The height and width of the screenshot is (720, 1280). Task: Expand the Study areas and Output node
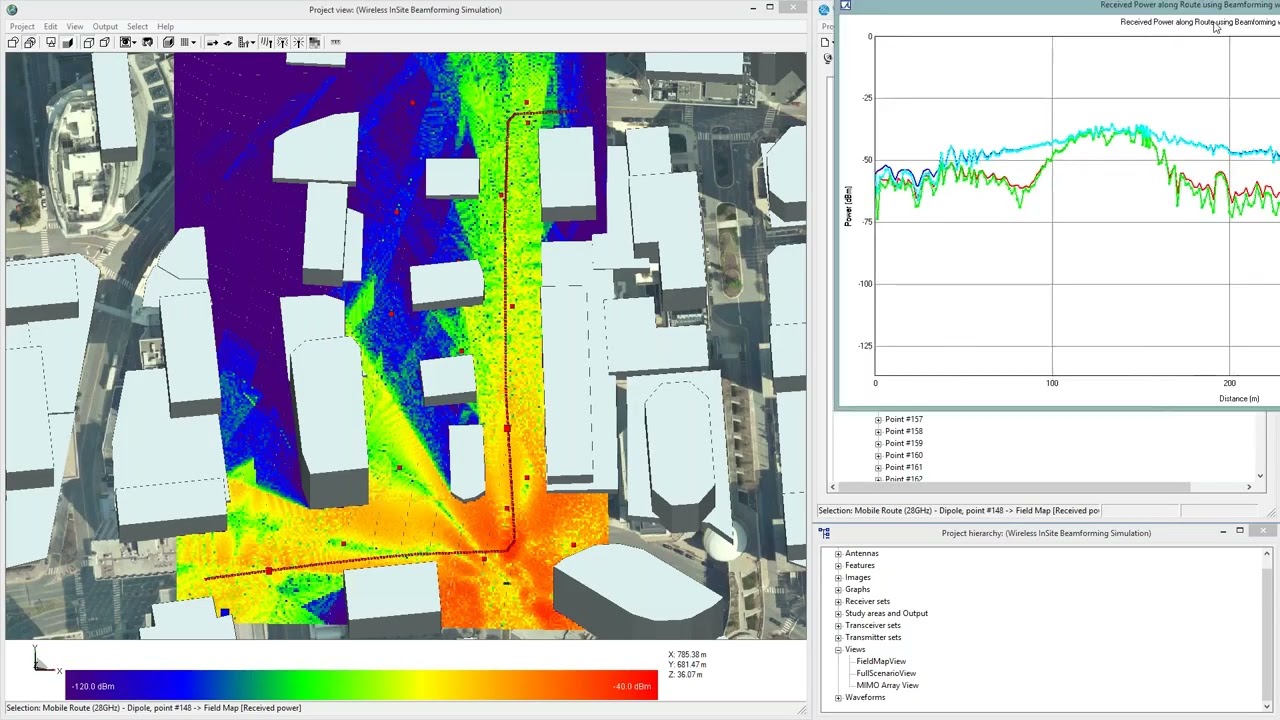[x=838, y=614]
